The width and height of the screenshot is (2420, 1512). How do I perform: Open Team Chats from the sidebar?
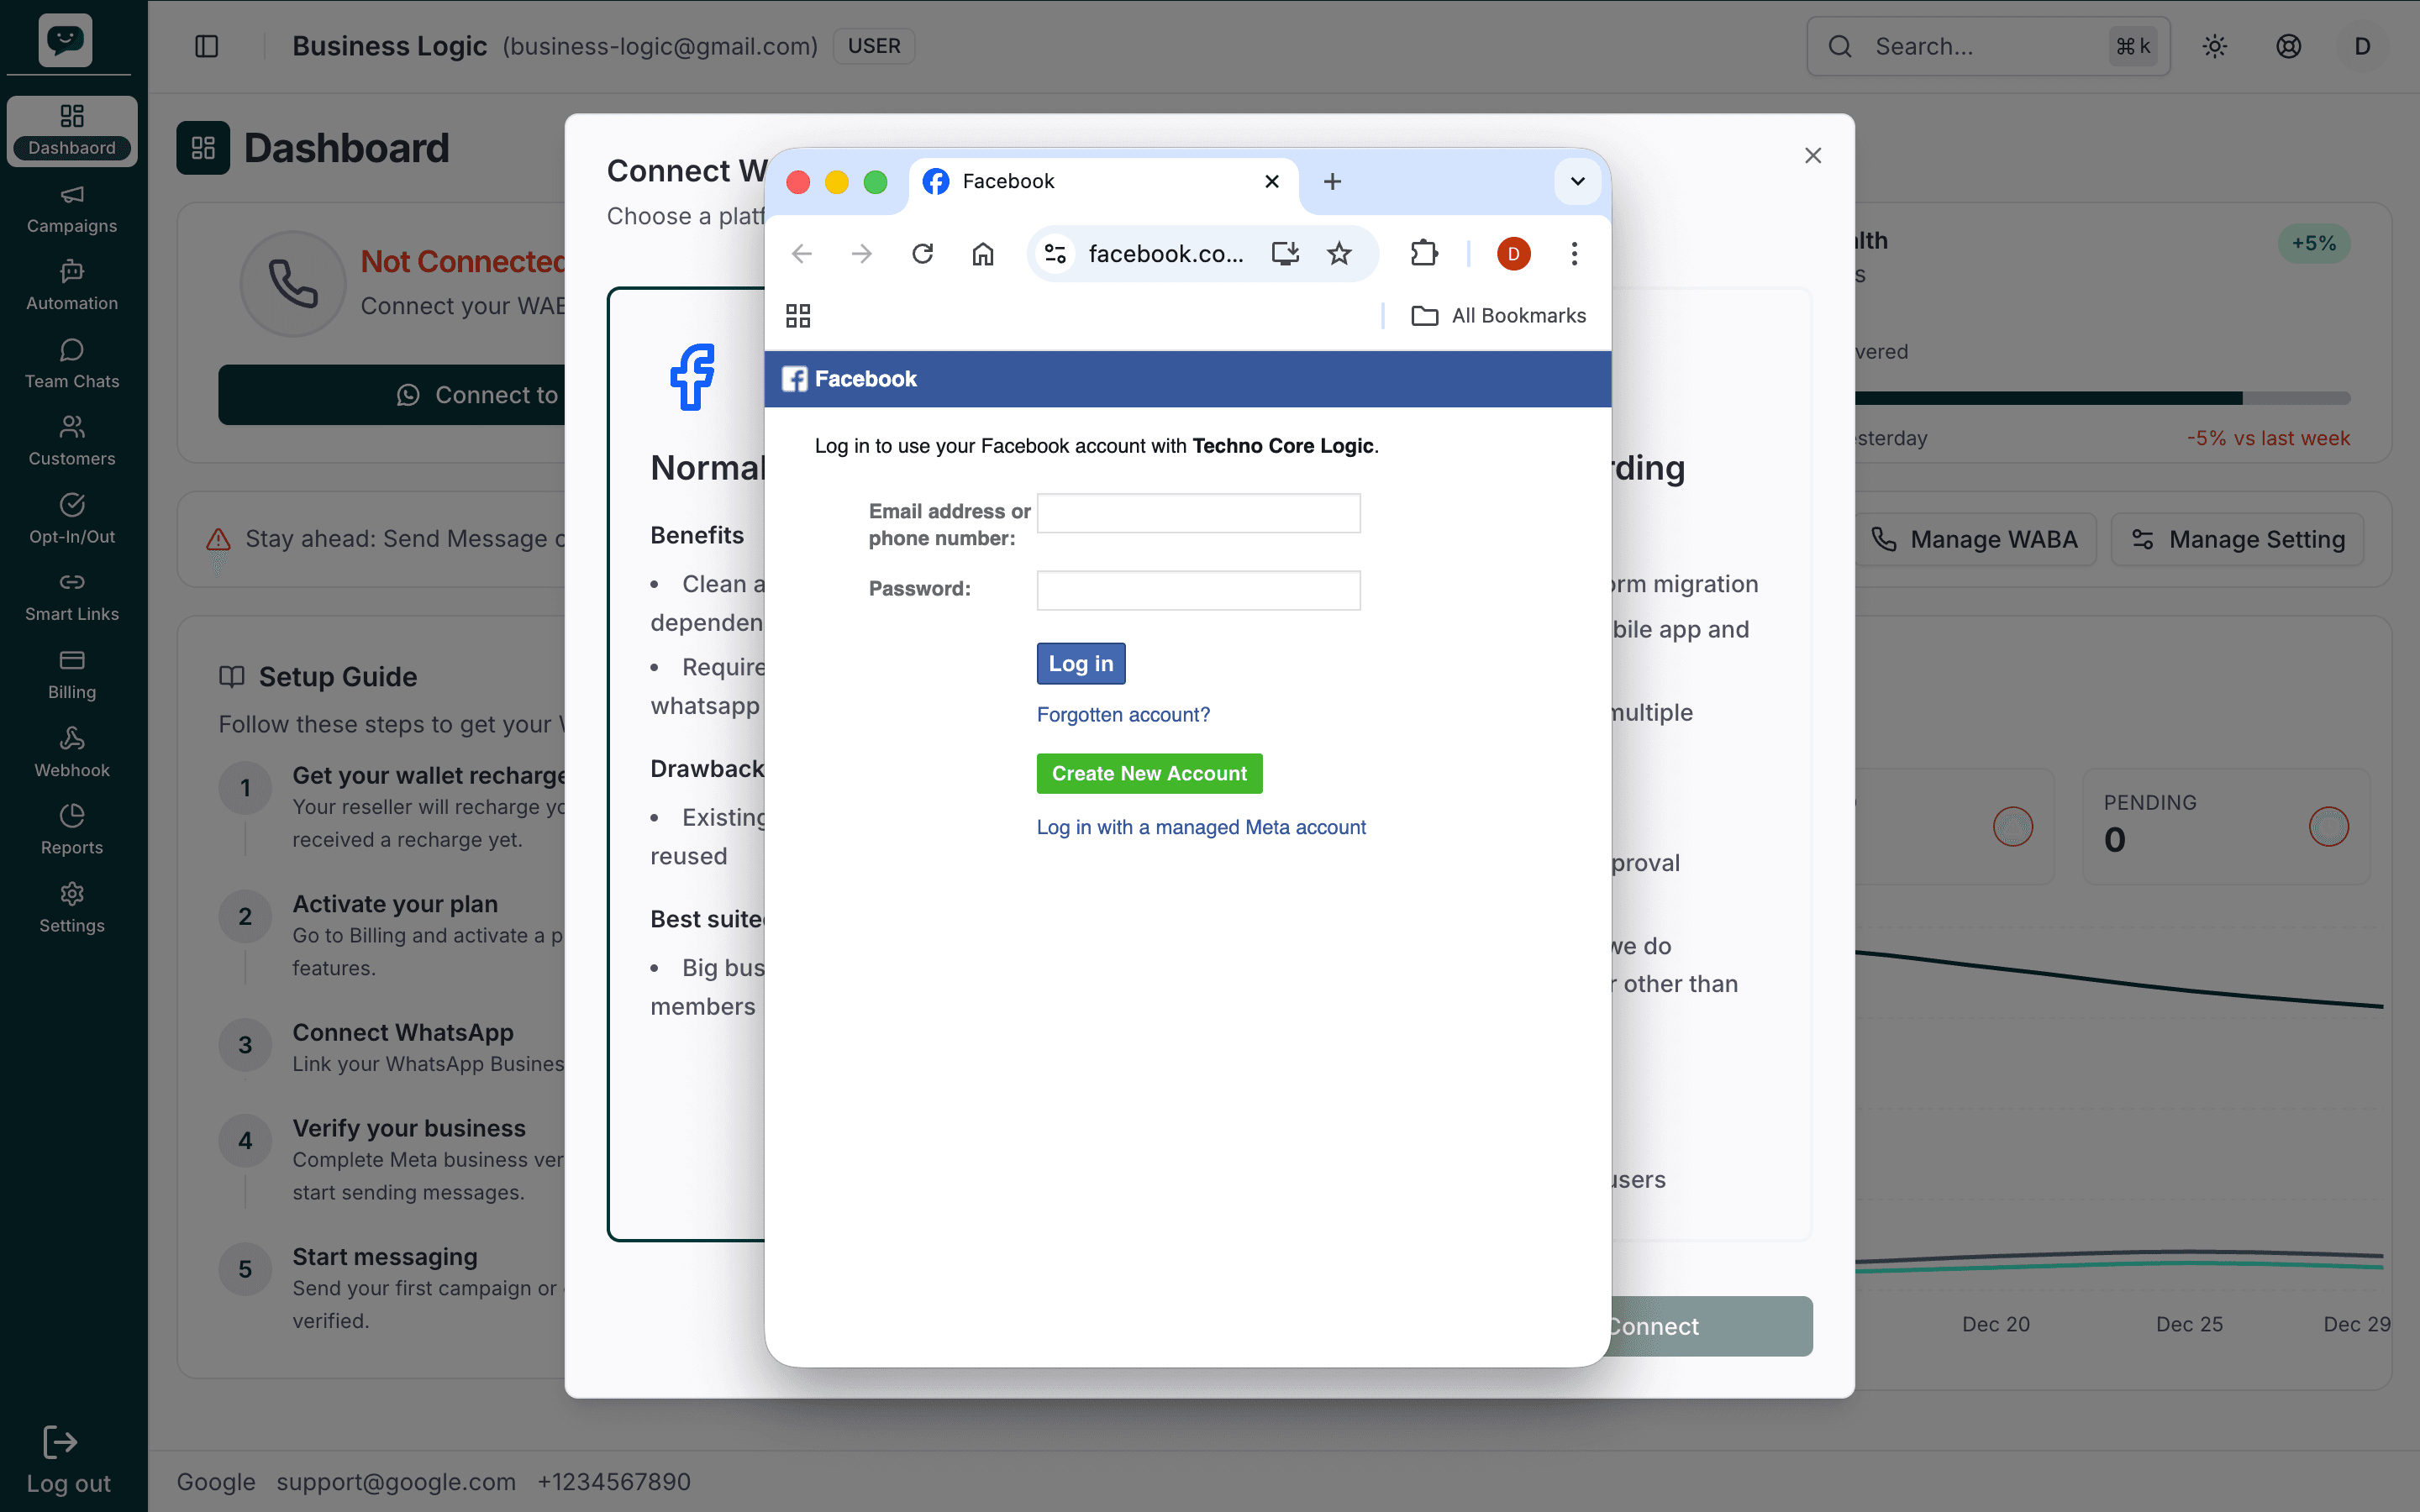tap(72, 364)
